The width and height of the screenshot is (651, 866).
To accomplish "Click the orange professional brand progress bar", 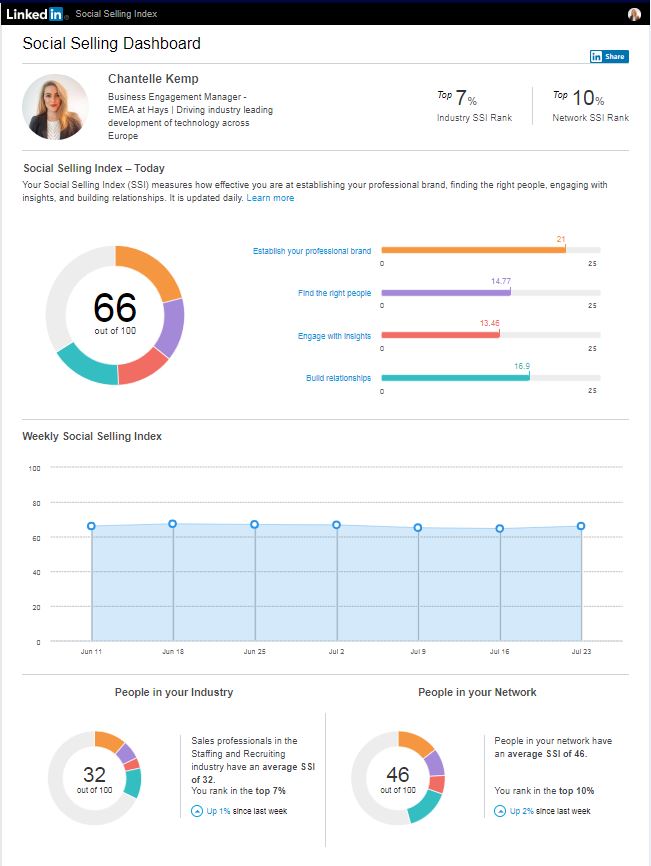I will tap(473, 250).
